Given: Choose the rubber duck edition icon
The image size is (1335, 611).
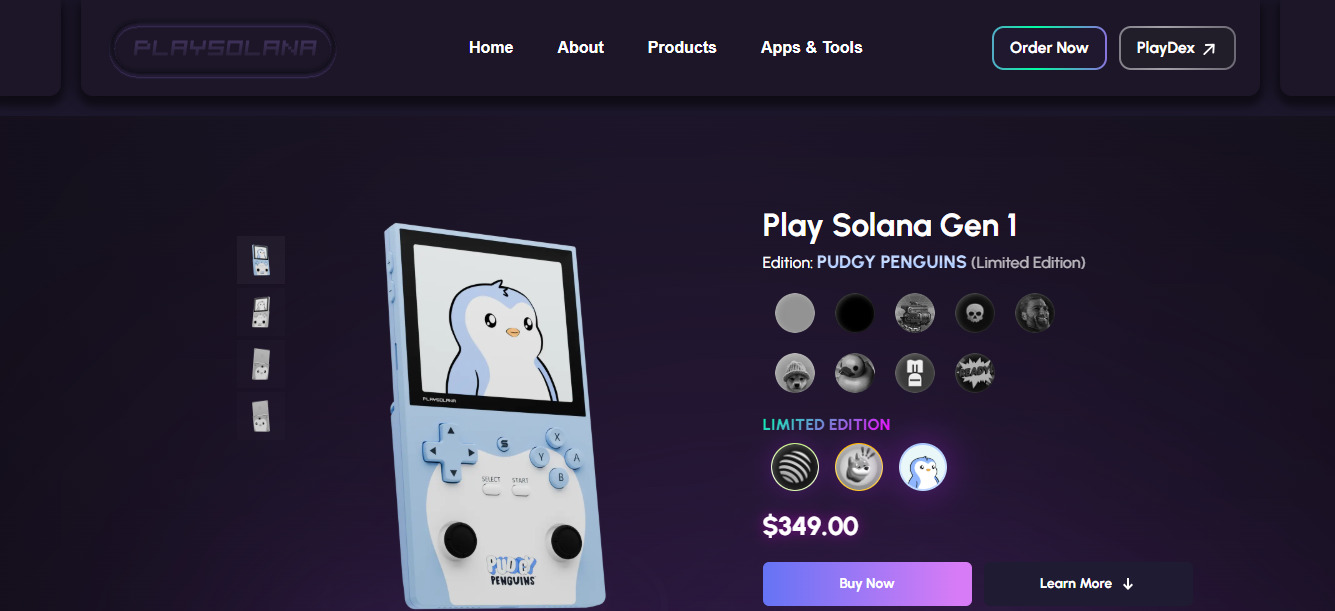Looking at the screenshot, I should [x=855, y=373].
